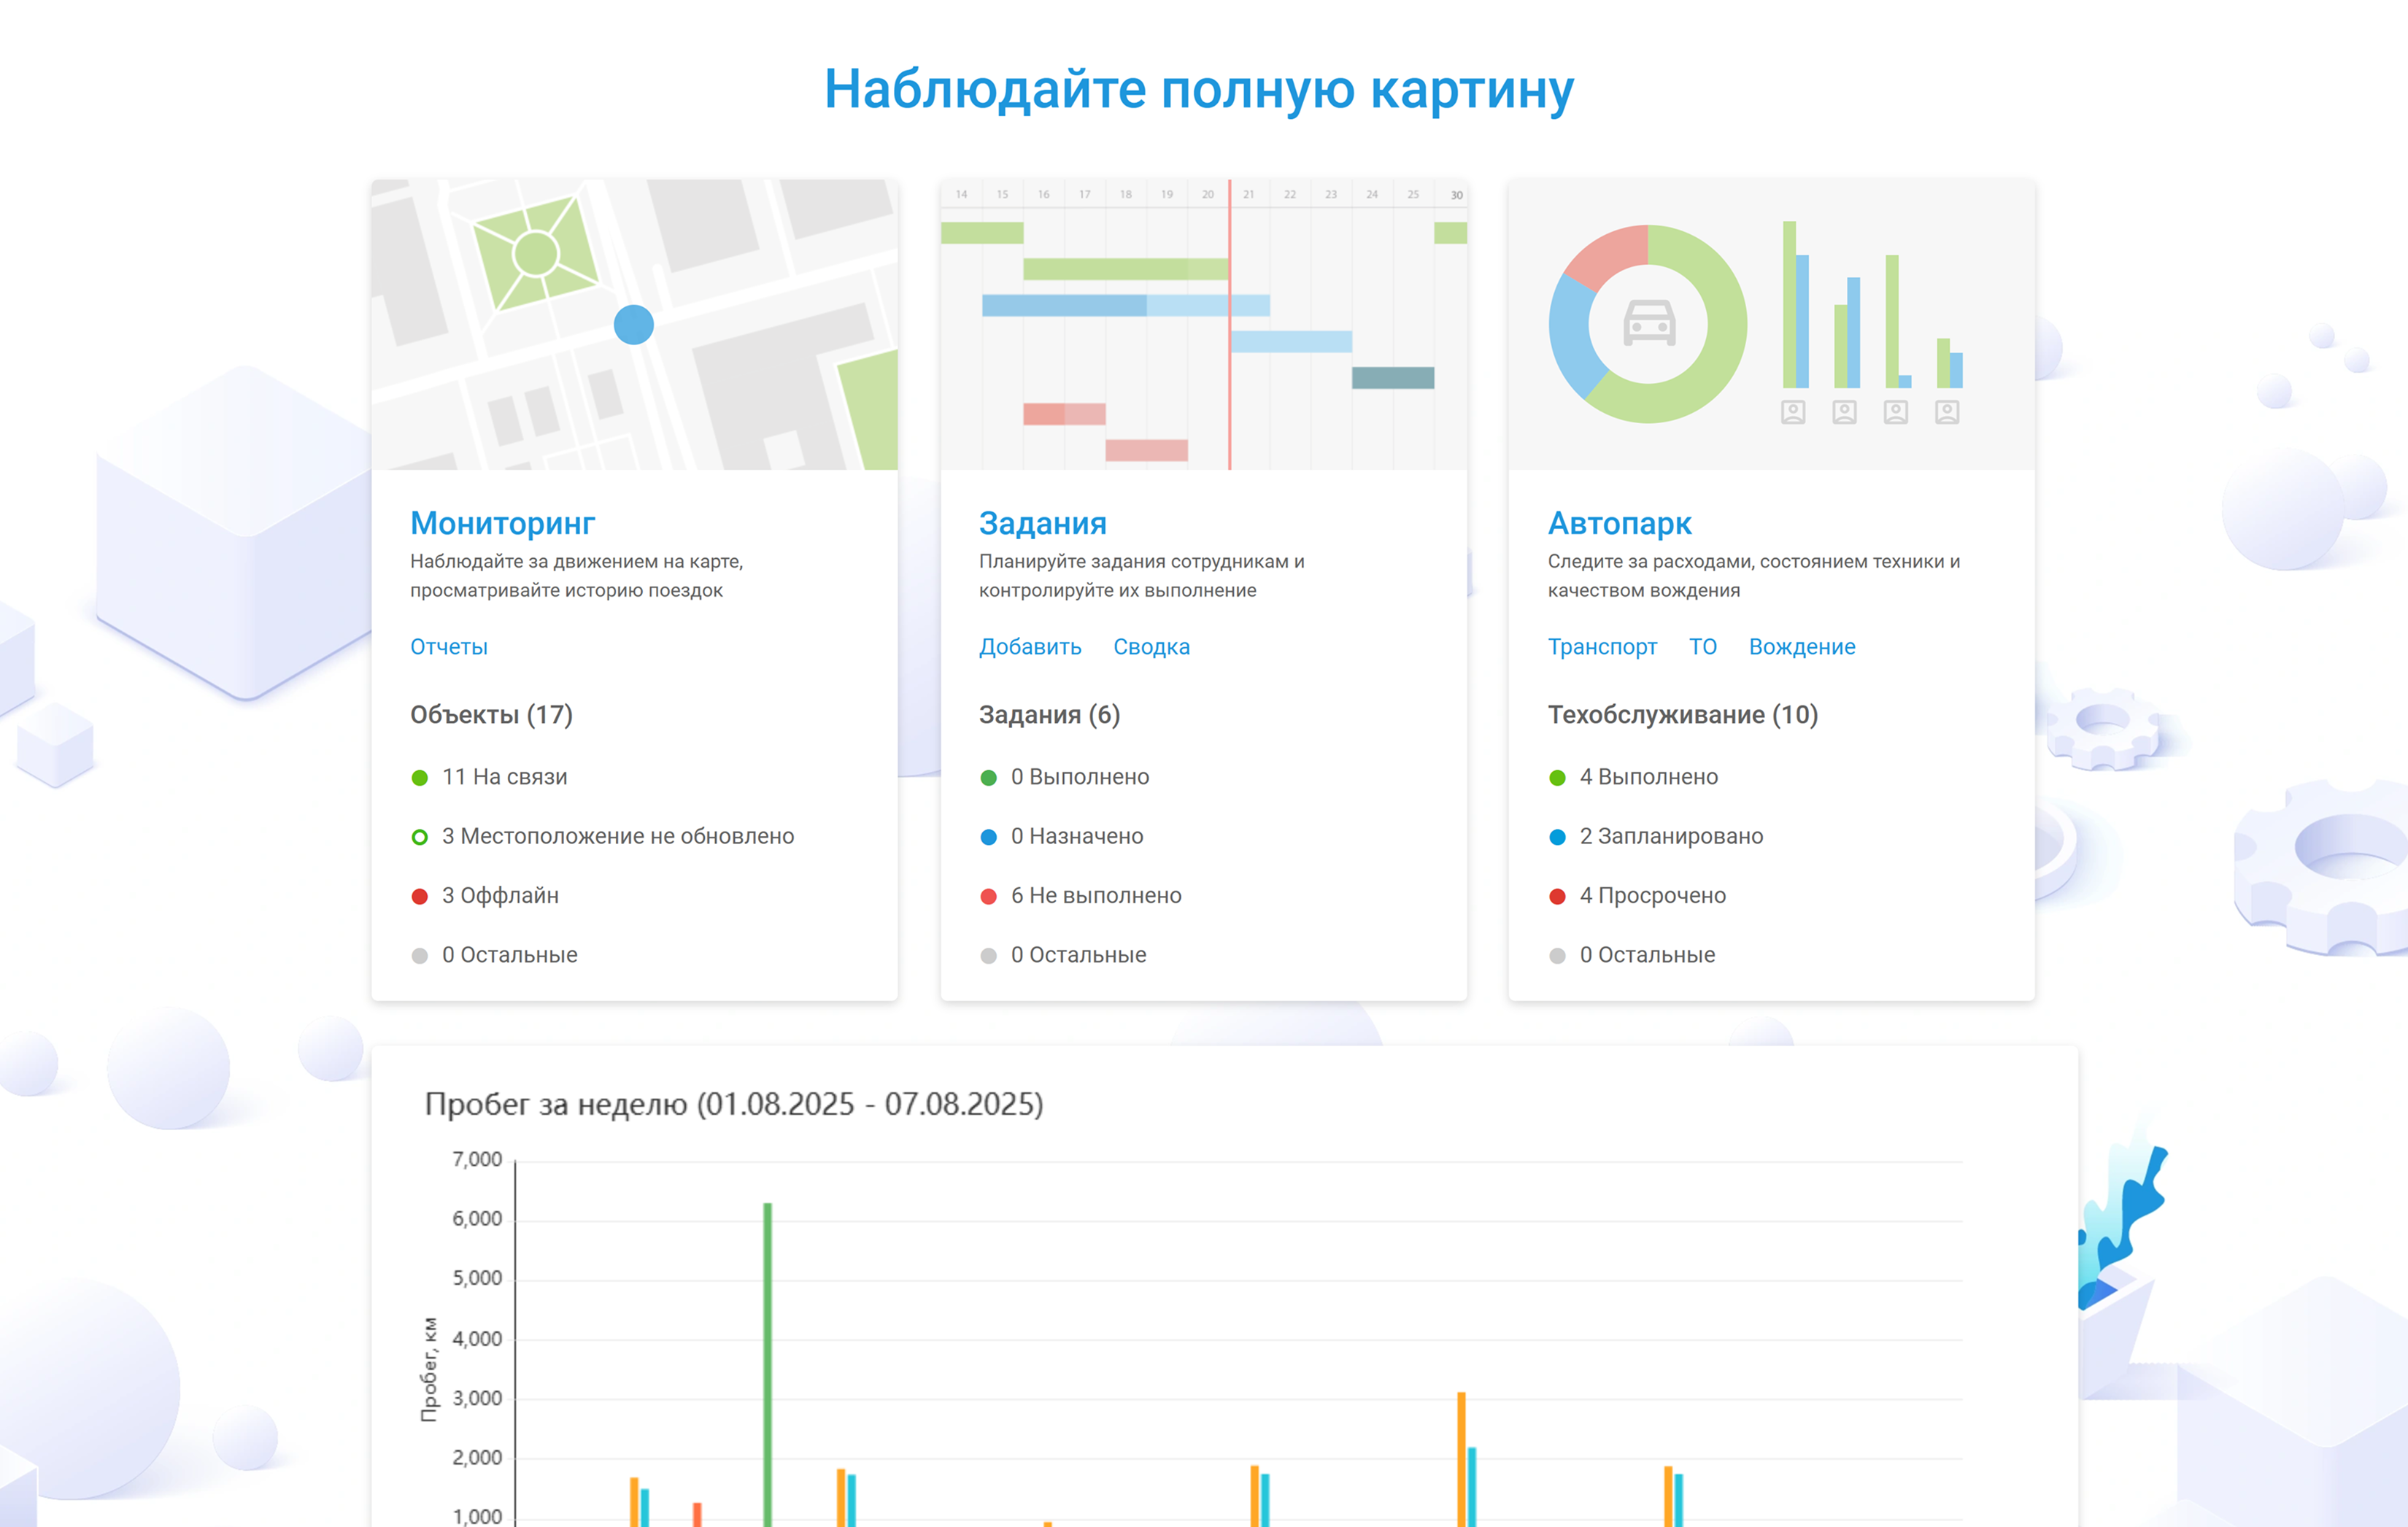The image size is (2408, 1527).
Task: Select the '2 Запланировано' maintenance row
Action: coord(1656,836)
